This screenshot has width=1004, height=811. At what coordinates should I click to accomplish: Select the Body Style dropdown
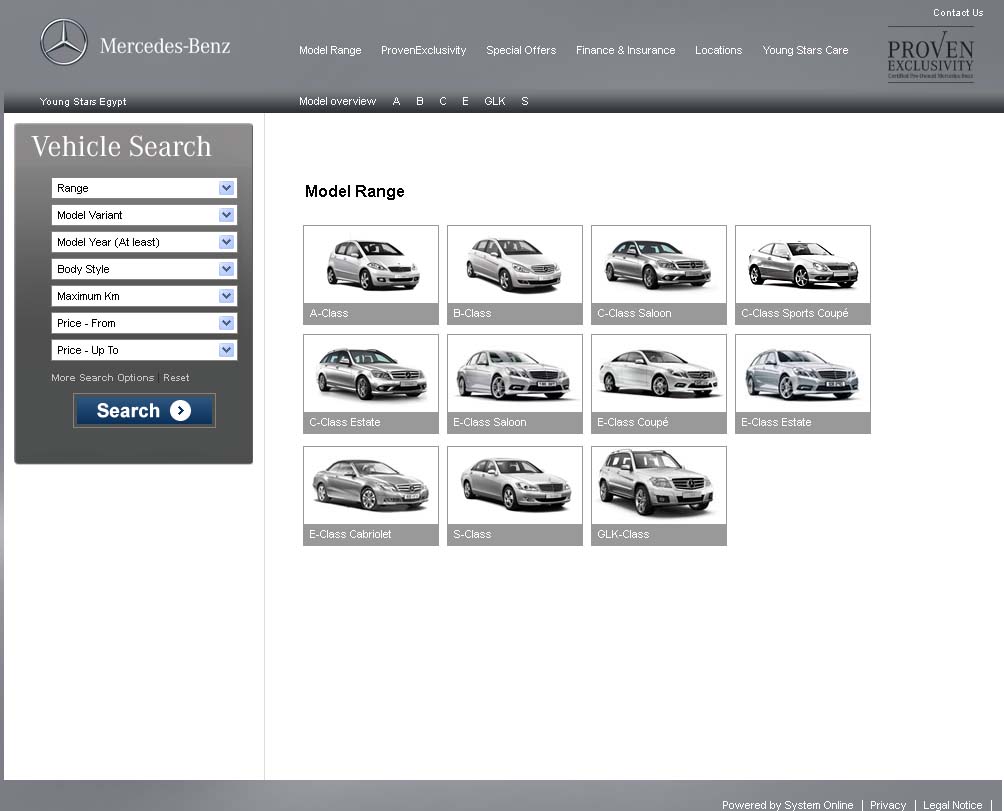pyautogui.click(x=144, y=269)
